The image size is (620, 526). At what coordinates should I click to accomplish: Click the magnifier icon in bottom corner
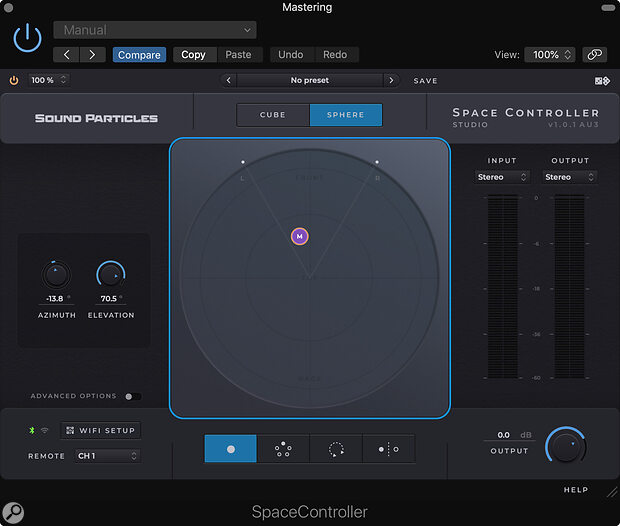[x=13, y=513]
